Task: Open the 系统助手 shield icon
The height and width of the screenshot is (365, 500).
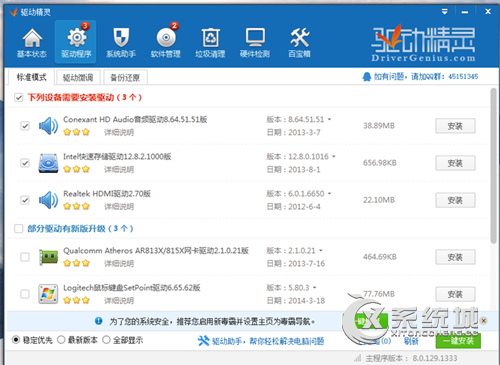Action: click(x=121, y=43)
